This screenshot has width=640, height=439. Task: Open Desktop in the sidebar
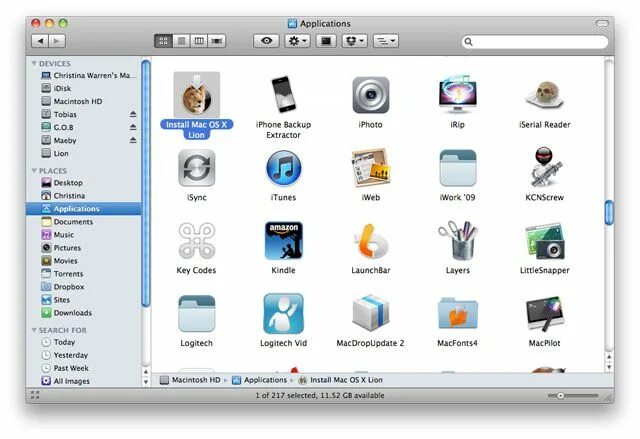[84, 183]
